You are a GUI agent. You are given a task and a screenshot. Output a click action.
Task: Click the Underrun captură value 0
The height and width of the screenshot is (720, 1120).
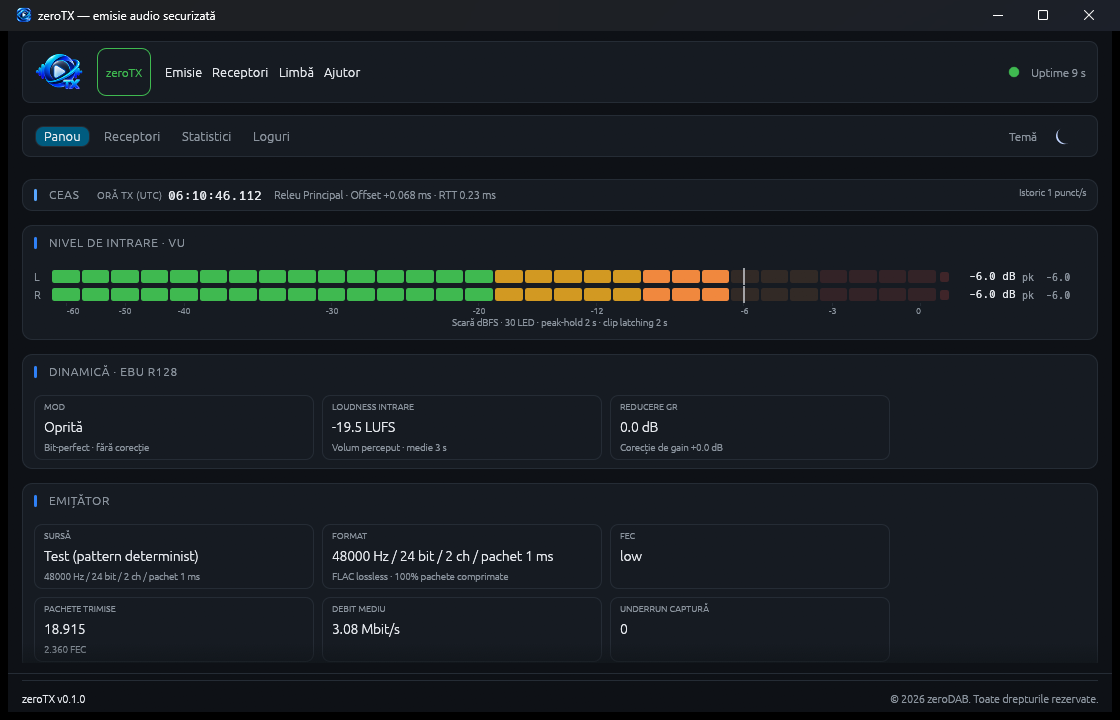click(x=624, y=629)
